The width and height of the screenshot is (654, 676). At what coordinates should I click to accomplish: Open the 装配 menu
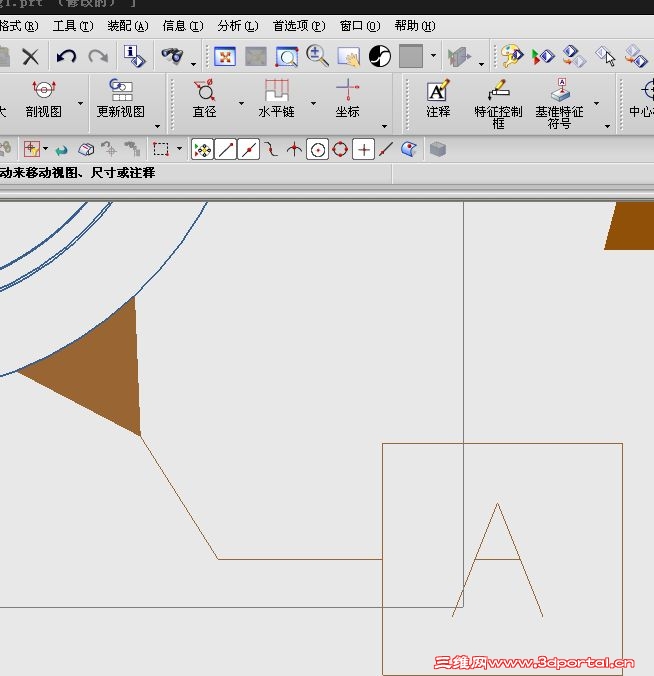128,26
